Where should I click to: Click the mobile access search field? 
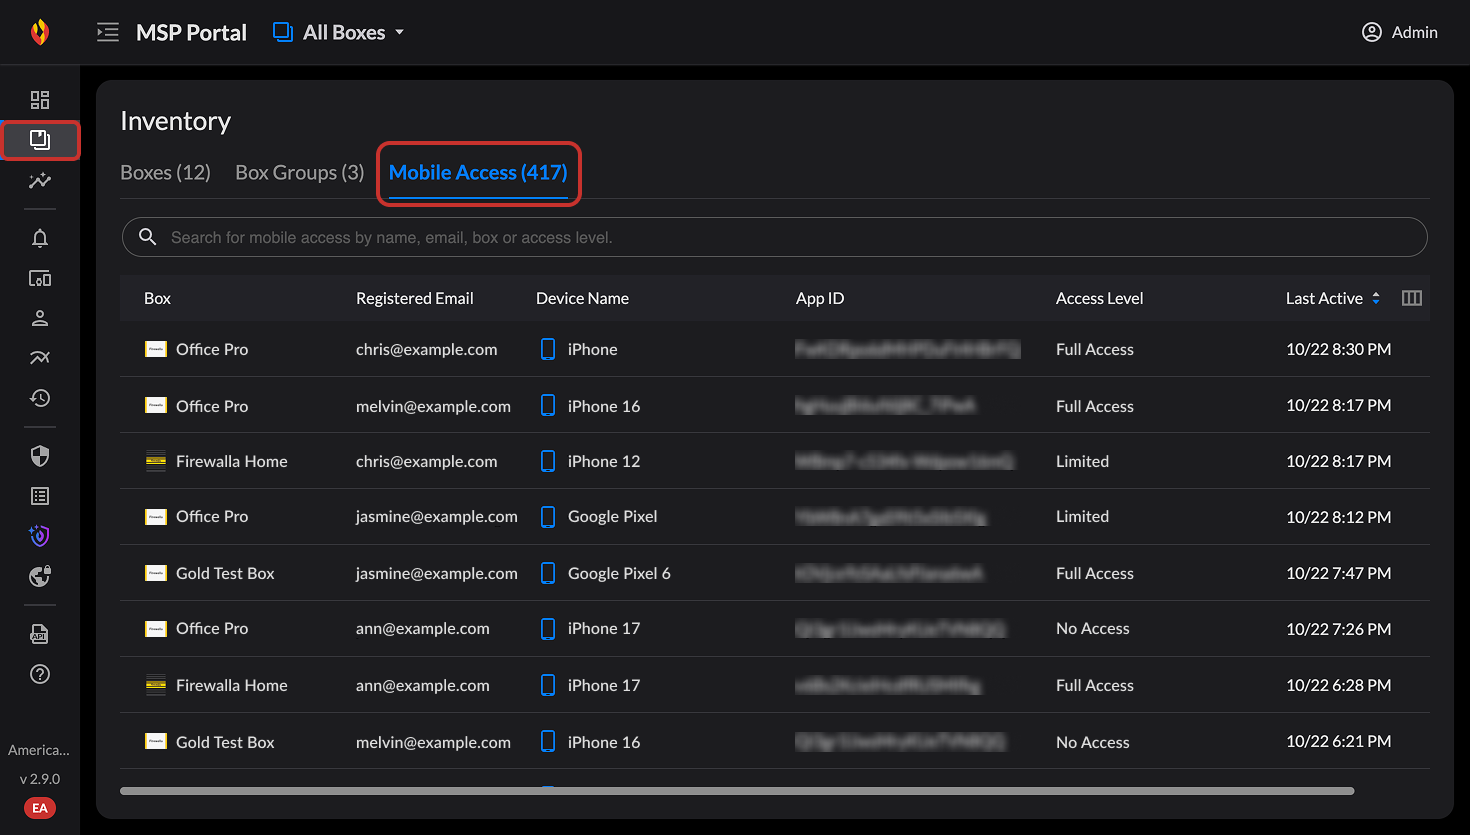pyautogui.click(x=774, y=237)
